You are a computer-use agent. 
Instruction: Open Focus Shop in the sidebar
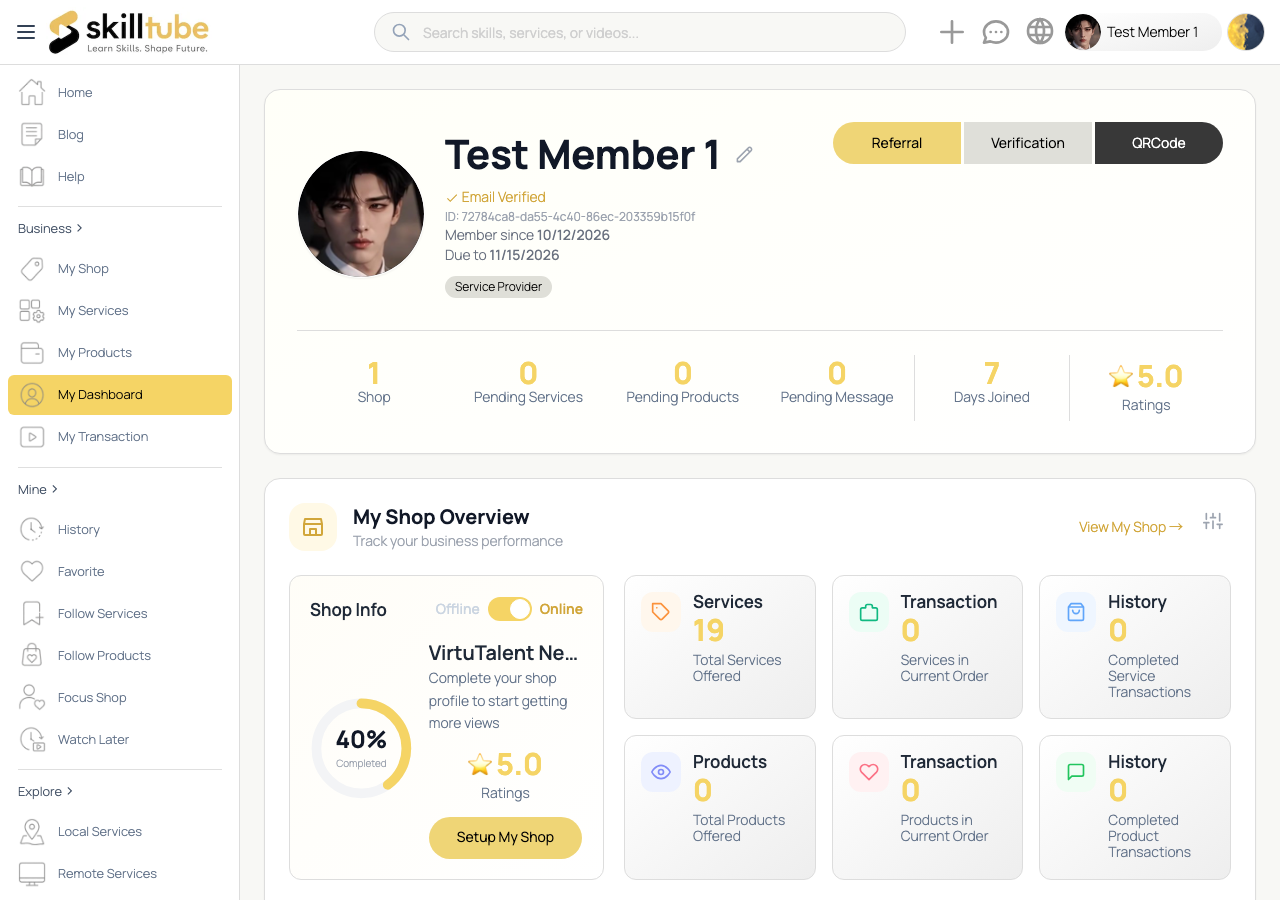coord(120,697)
